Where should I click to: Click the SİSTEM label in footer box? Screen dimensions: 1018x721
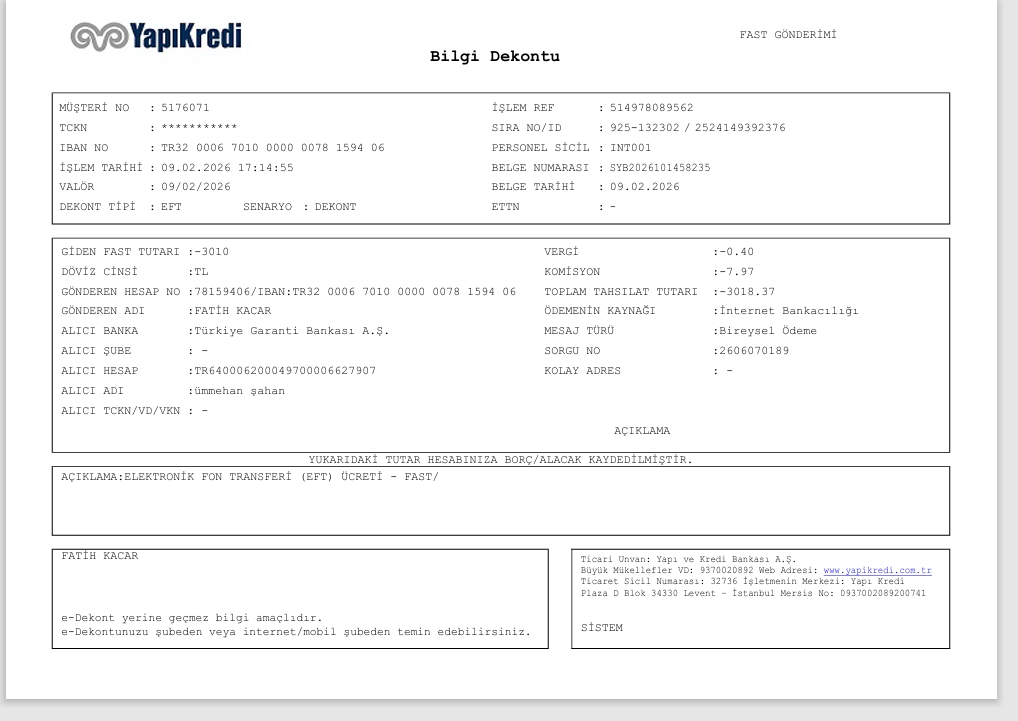coord(602,628)
